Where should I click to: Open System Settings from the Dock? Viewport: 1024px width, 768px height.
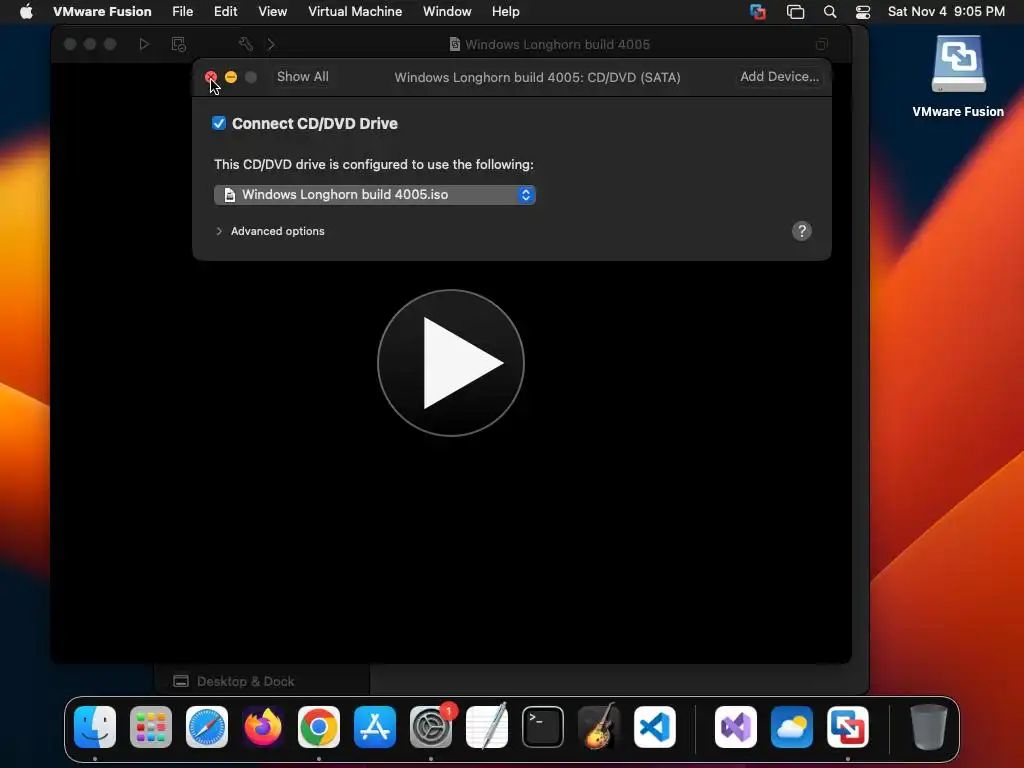point(431,727)
